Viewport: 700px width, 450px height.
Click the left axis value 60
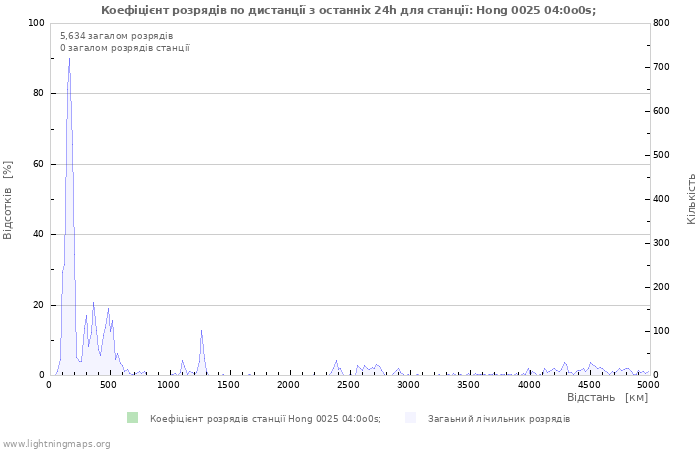[x=39, y=164]
